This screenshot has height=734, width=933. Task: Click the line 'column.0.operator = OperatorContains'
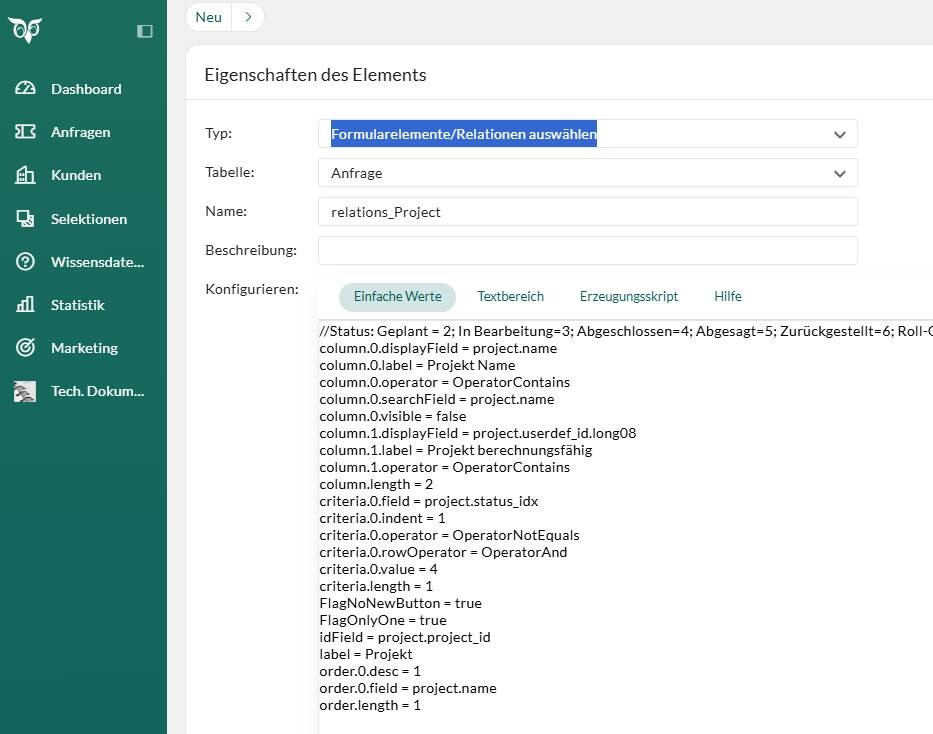click(x=444, y=382)
